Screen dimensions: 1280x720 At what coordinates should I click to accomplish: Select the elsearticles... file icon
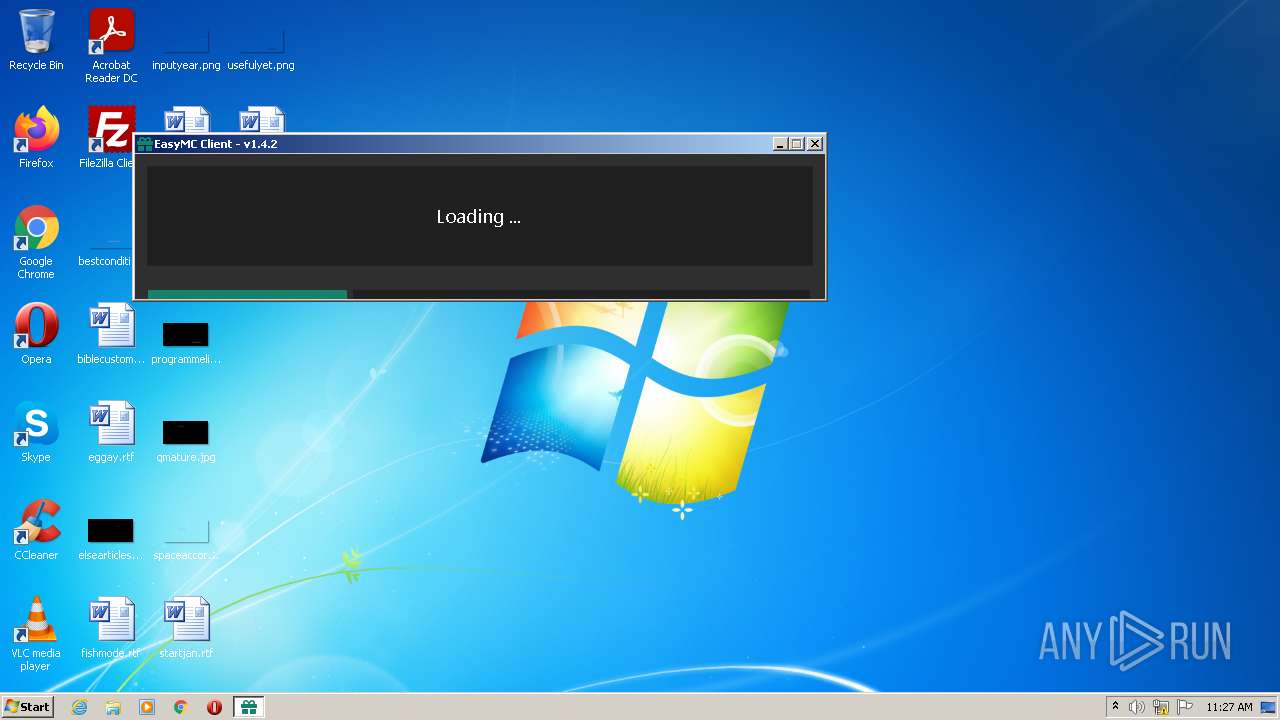(x=111, y=537)
